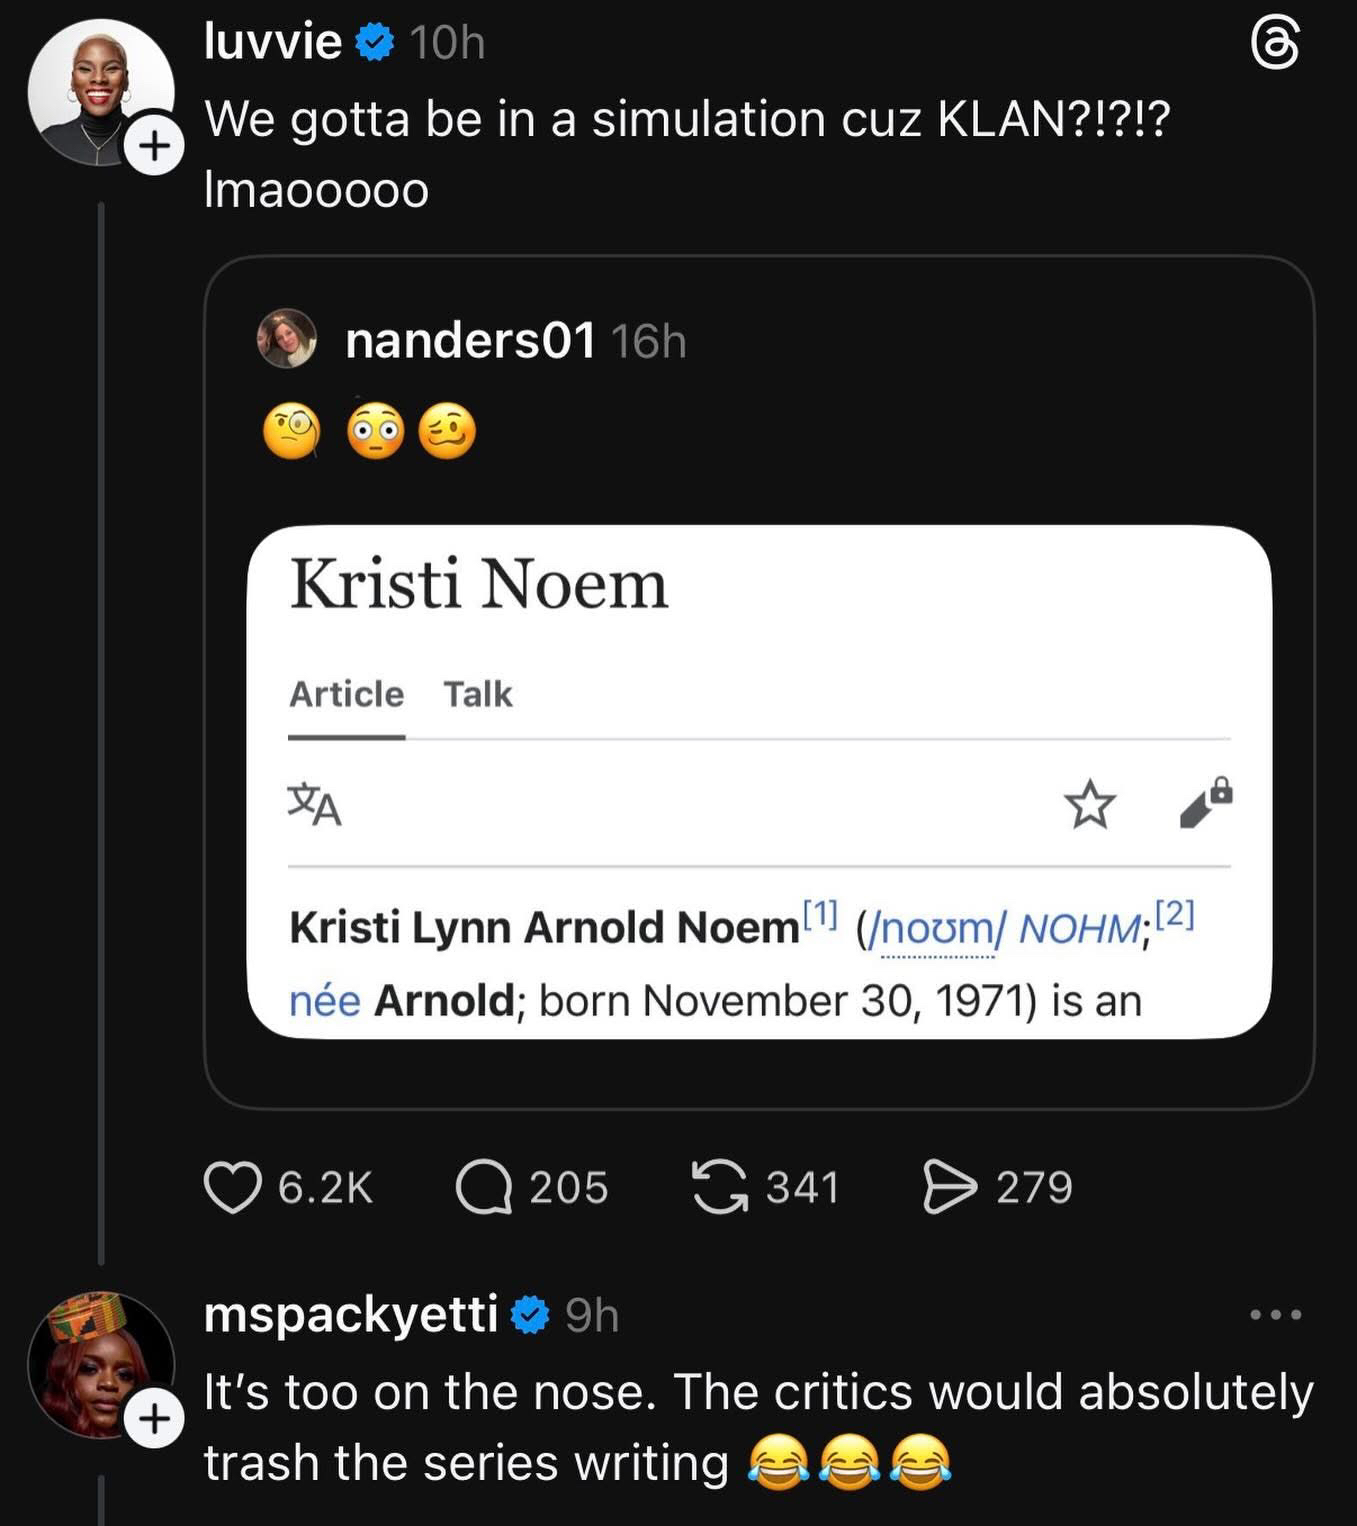Open the three-dot menu on mspackyetti's reply

1276,1314
